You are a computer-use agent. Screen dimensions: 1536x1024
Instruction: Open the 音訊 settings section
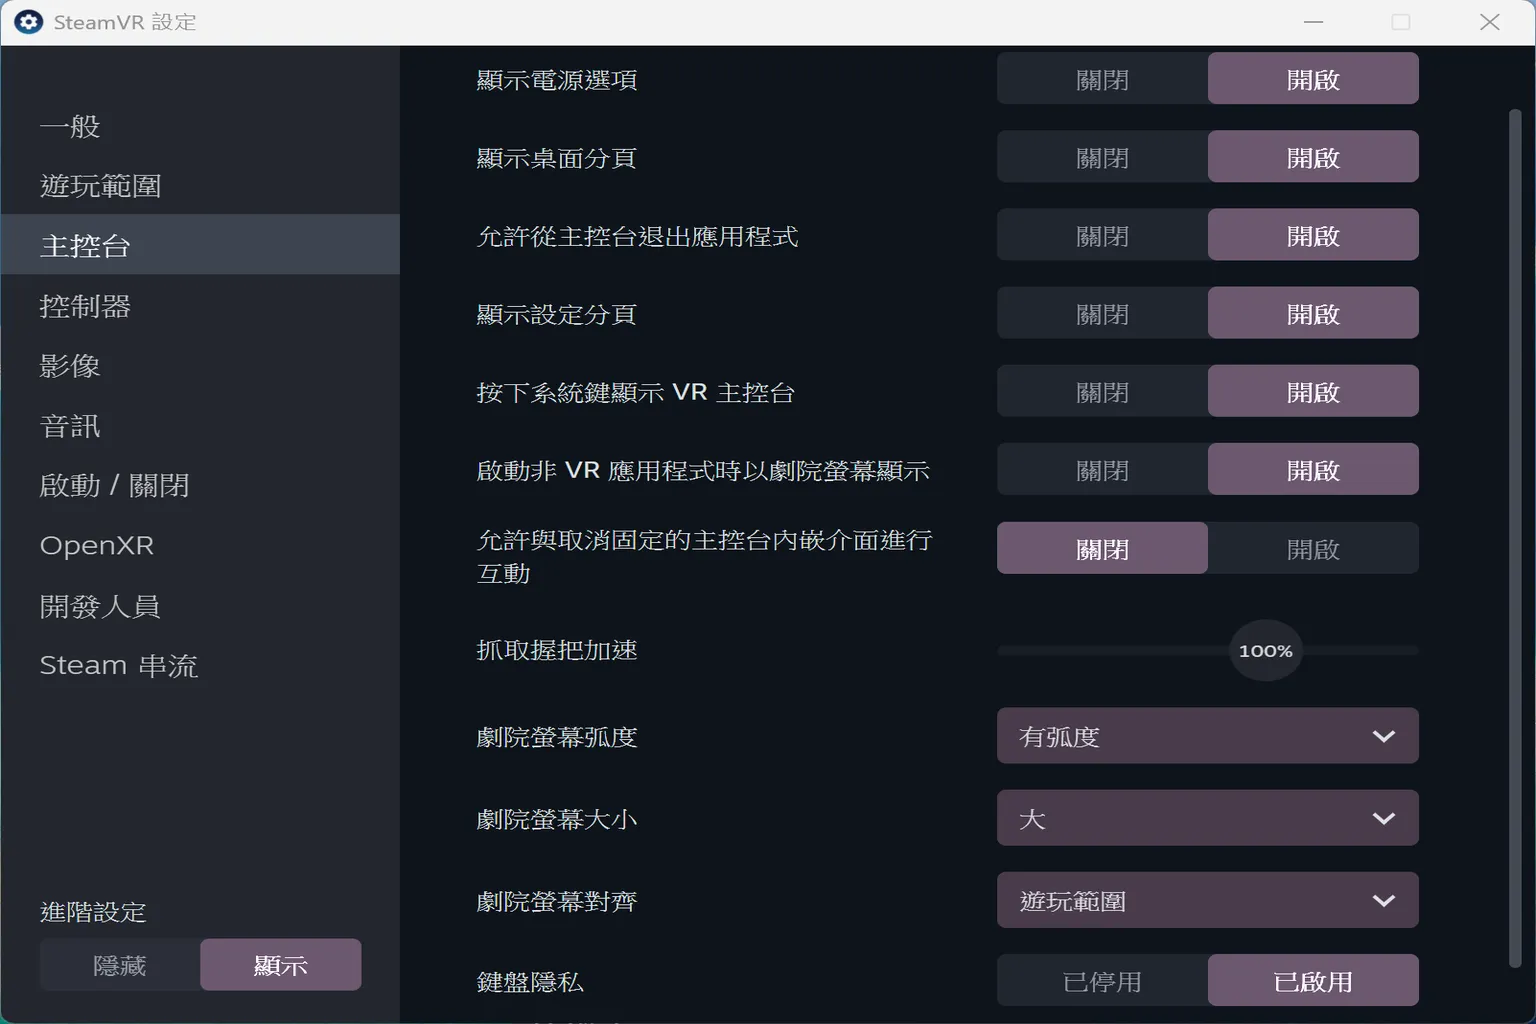pyautogui.click(x=68, y=426)
